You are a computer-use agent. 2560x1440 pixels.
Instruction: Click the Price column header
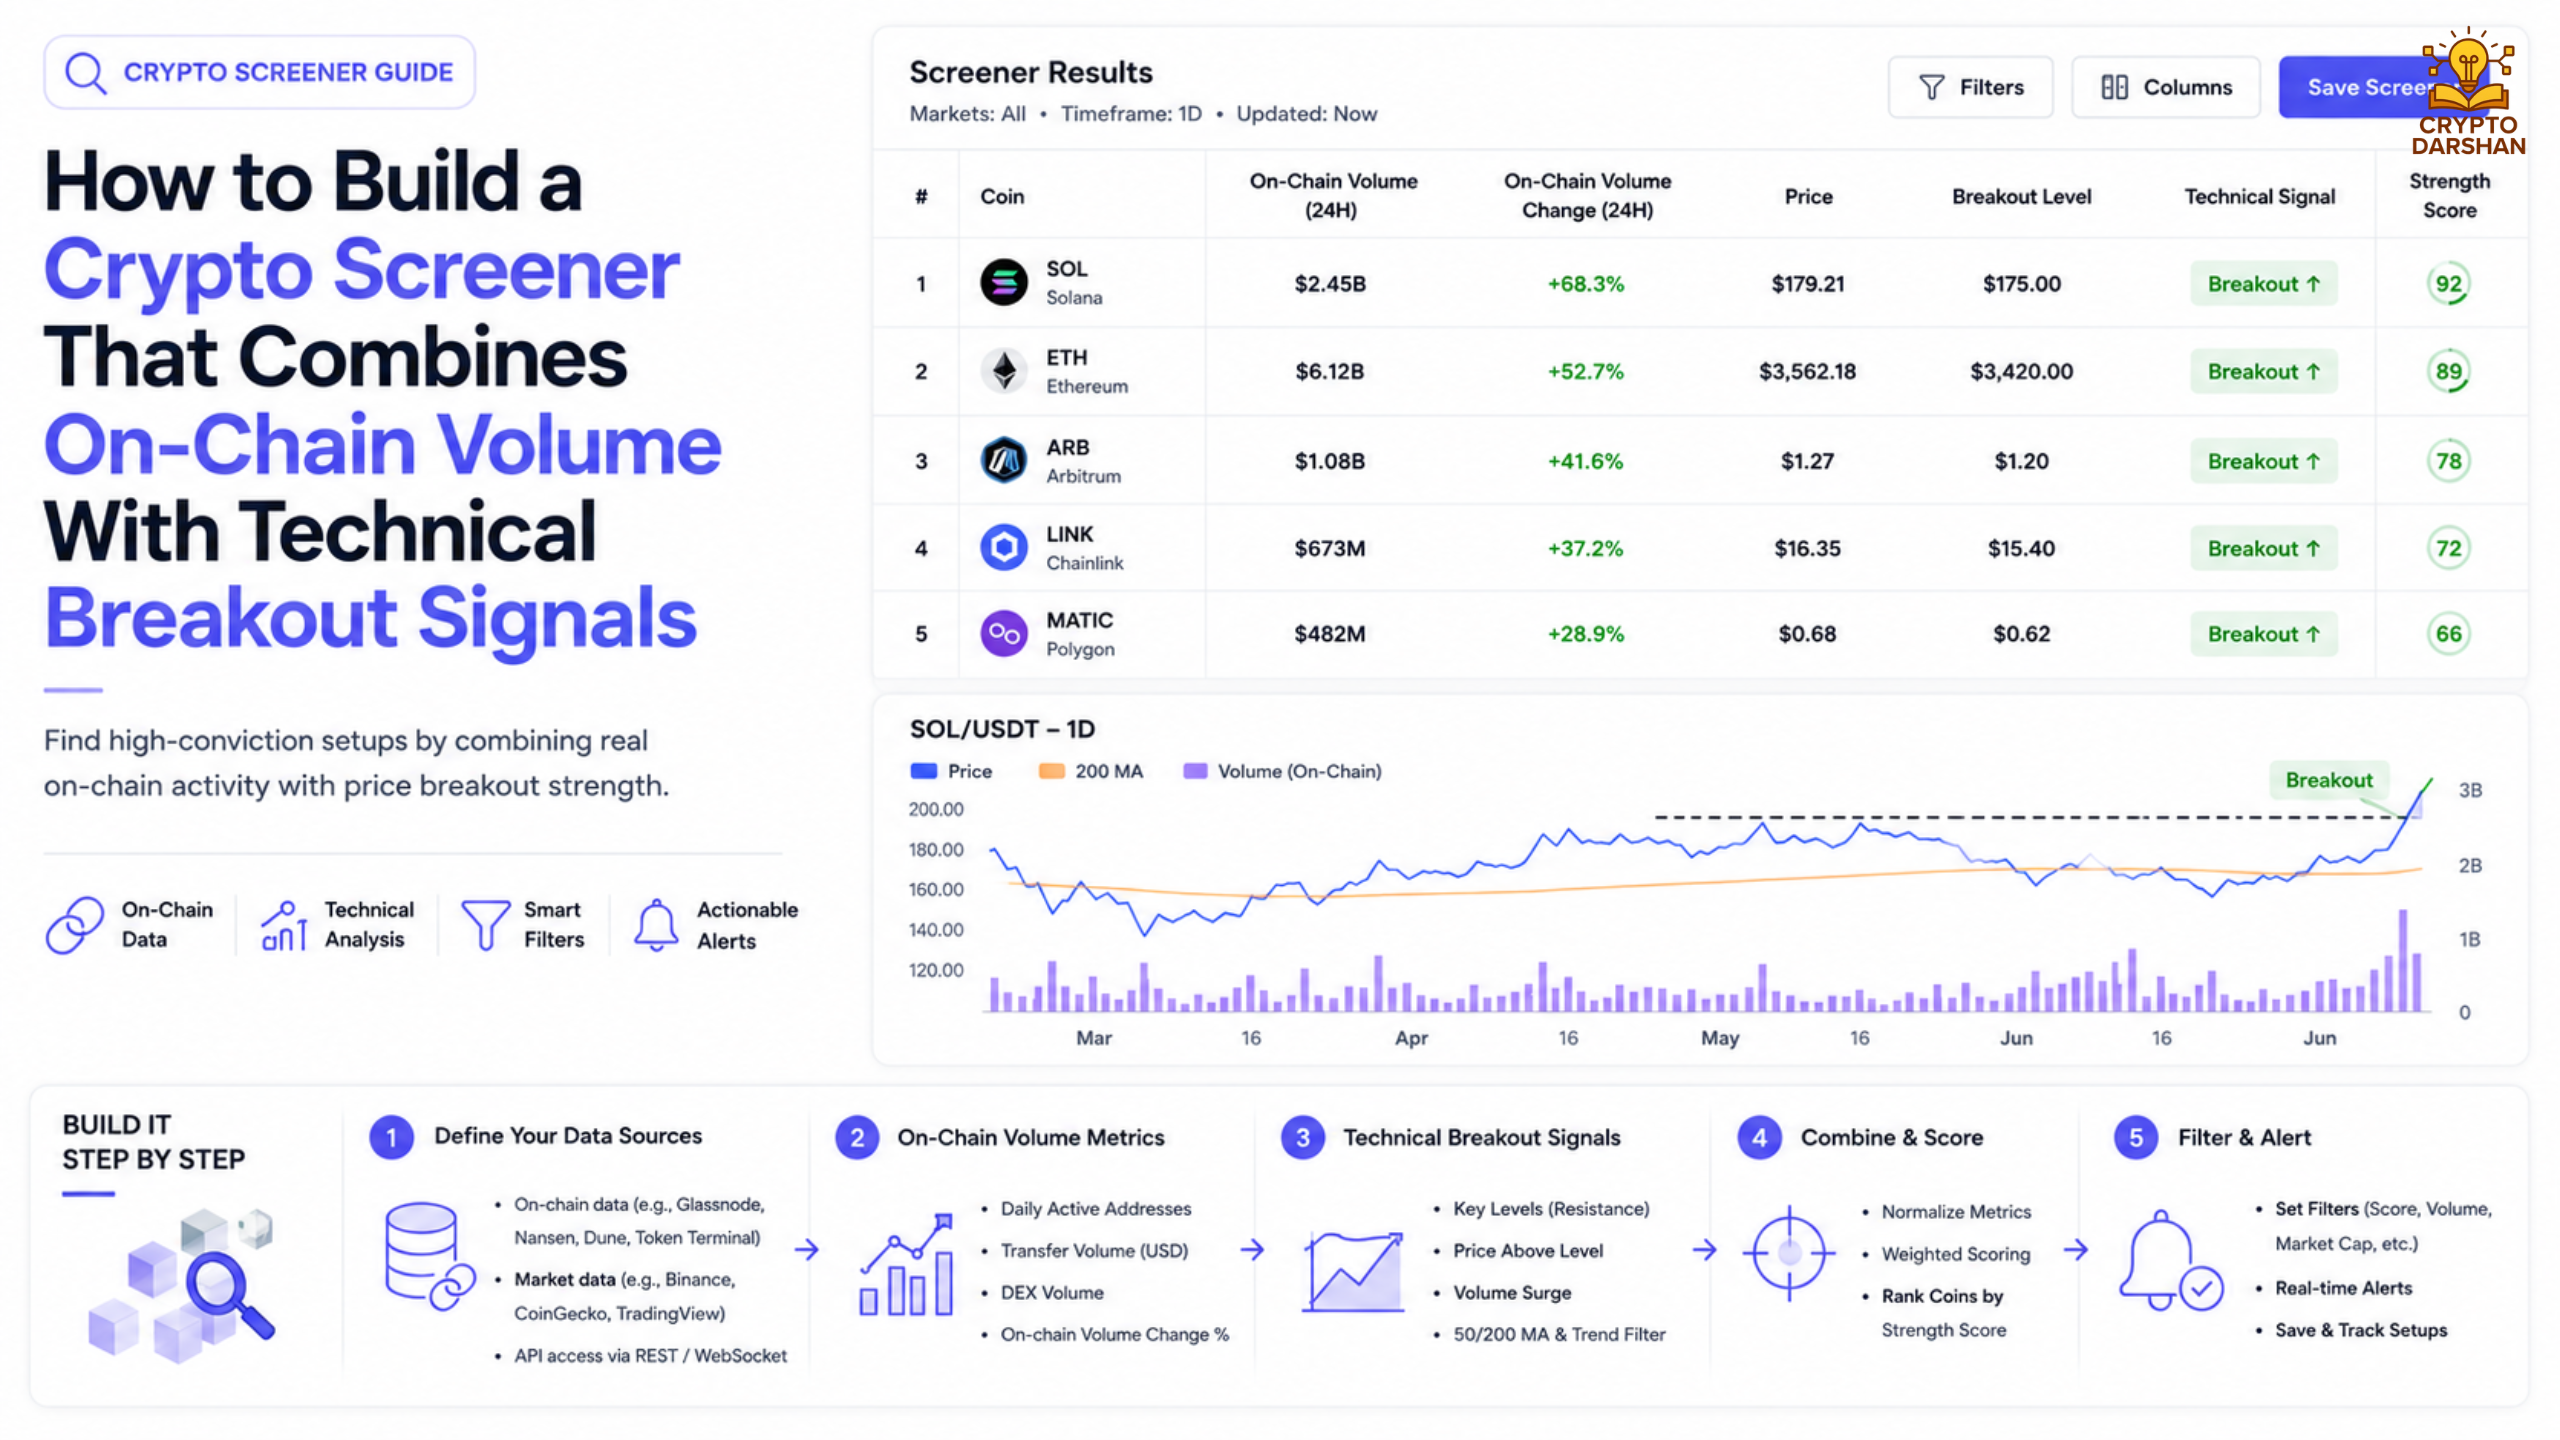[x=1808, y=197]
